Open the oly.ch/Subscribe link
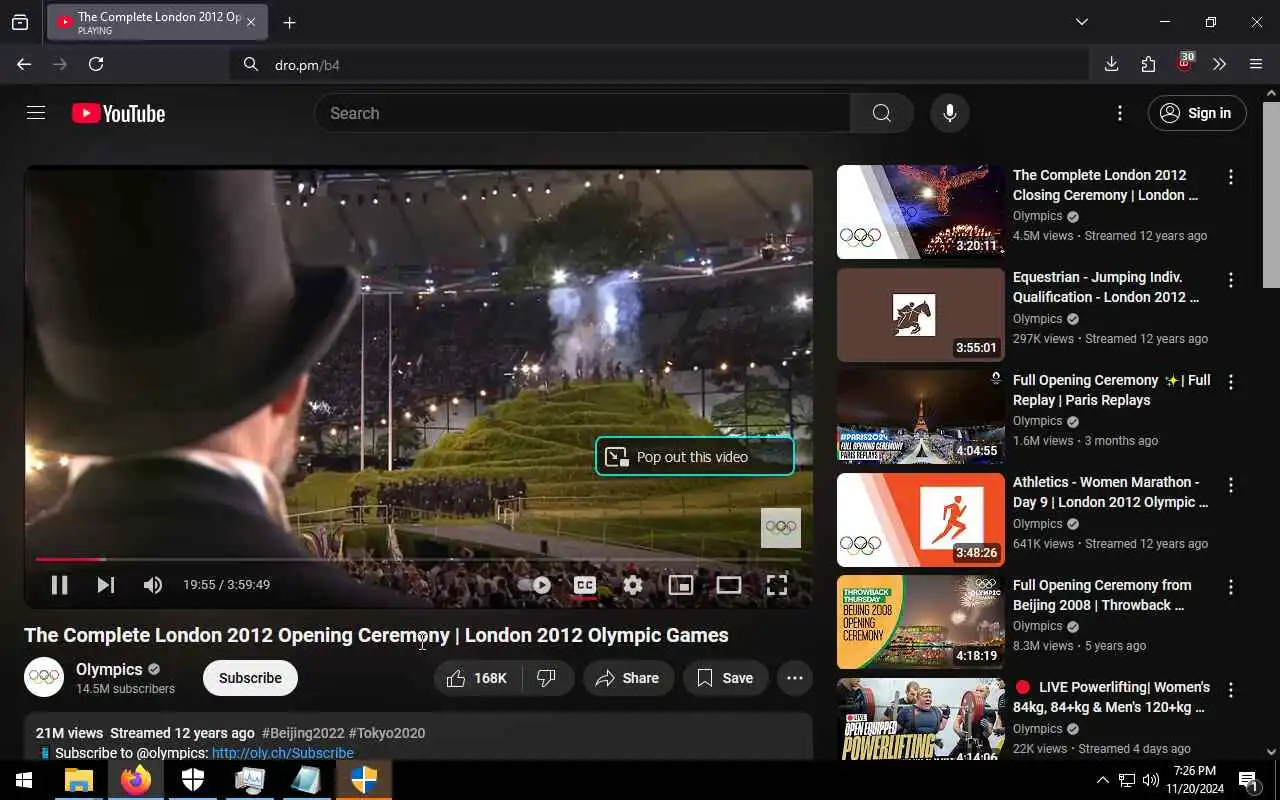This screenshot has width=1280, height=800. coord(283,753)
